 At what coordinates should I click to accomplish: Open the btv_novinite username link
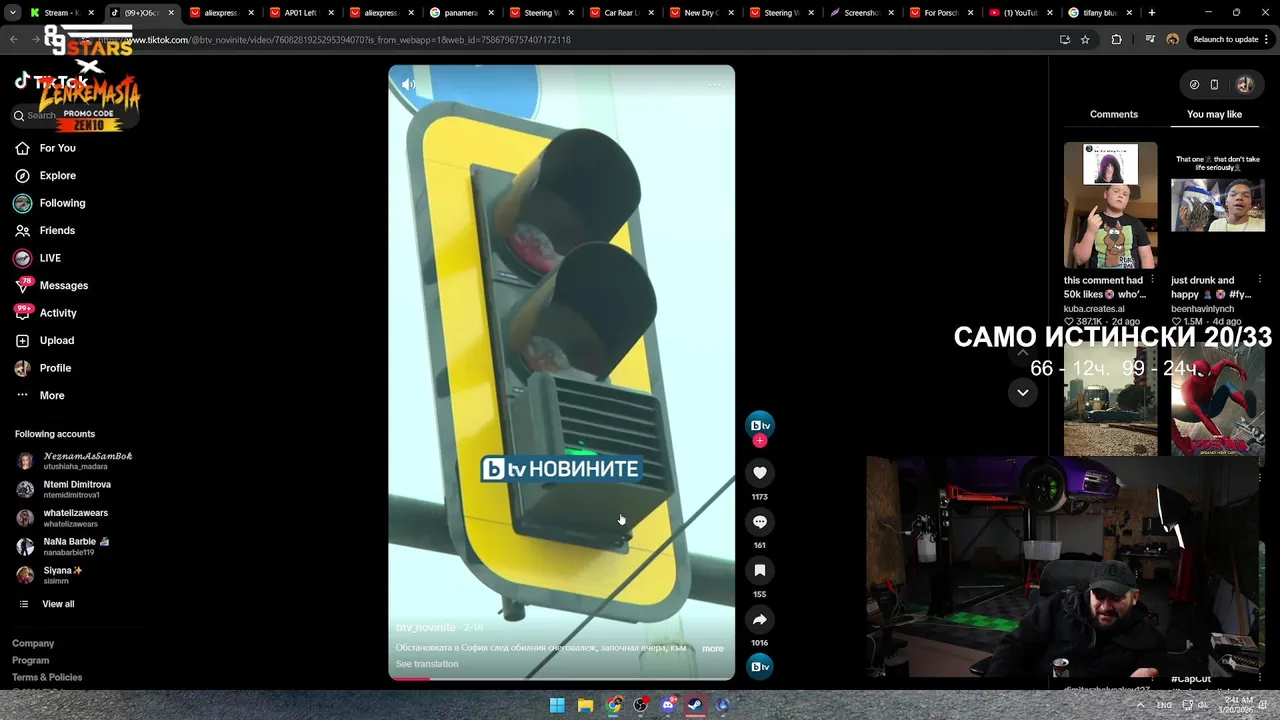(425, 628)
